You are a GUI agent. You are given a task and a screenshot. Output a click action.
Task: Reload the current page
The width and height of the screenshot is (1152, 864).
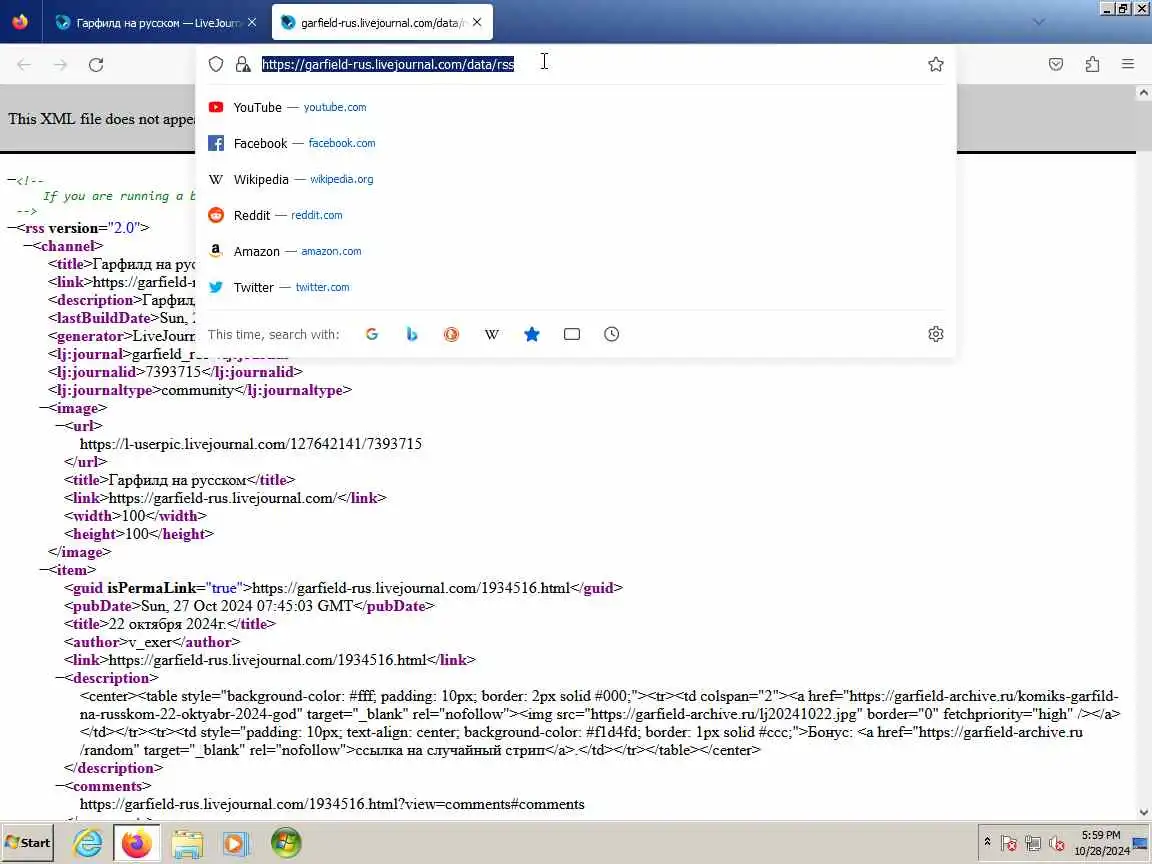click(x=96, y=65)
